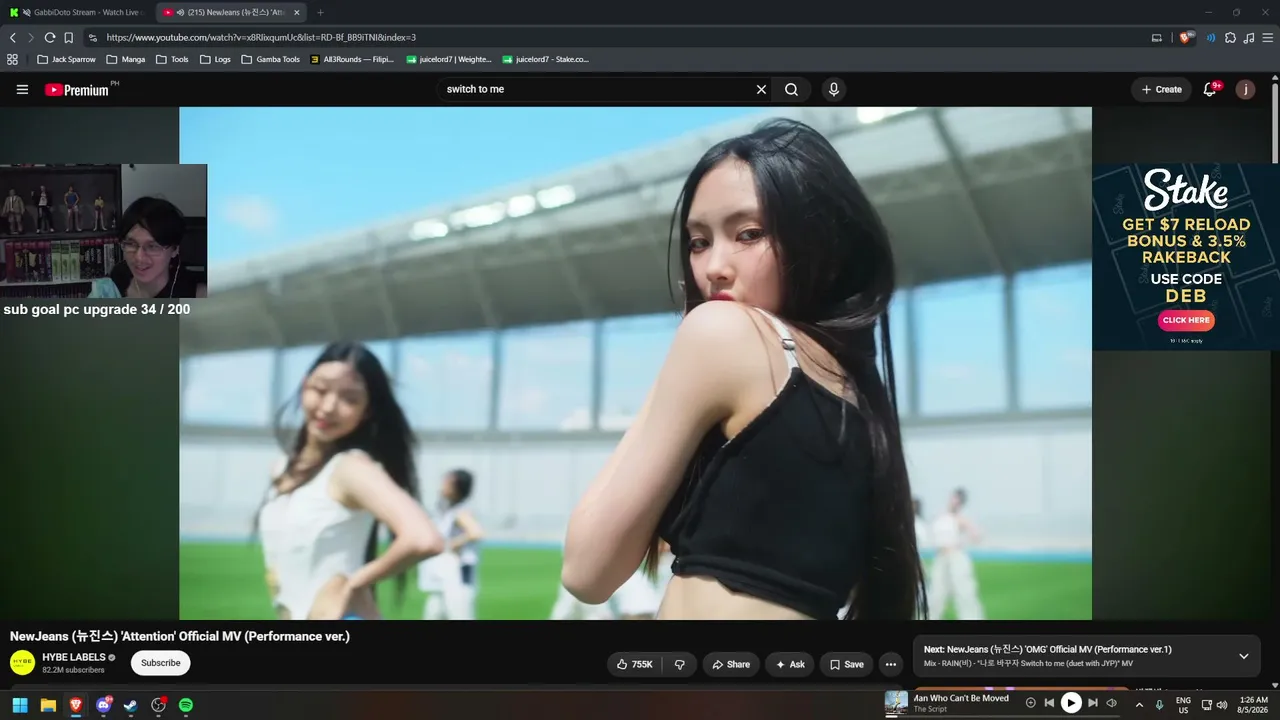Open site settings icon in address bar
The image size is (1280, 720).
tap(92, 38)
